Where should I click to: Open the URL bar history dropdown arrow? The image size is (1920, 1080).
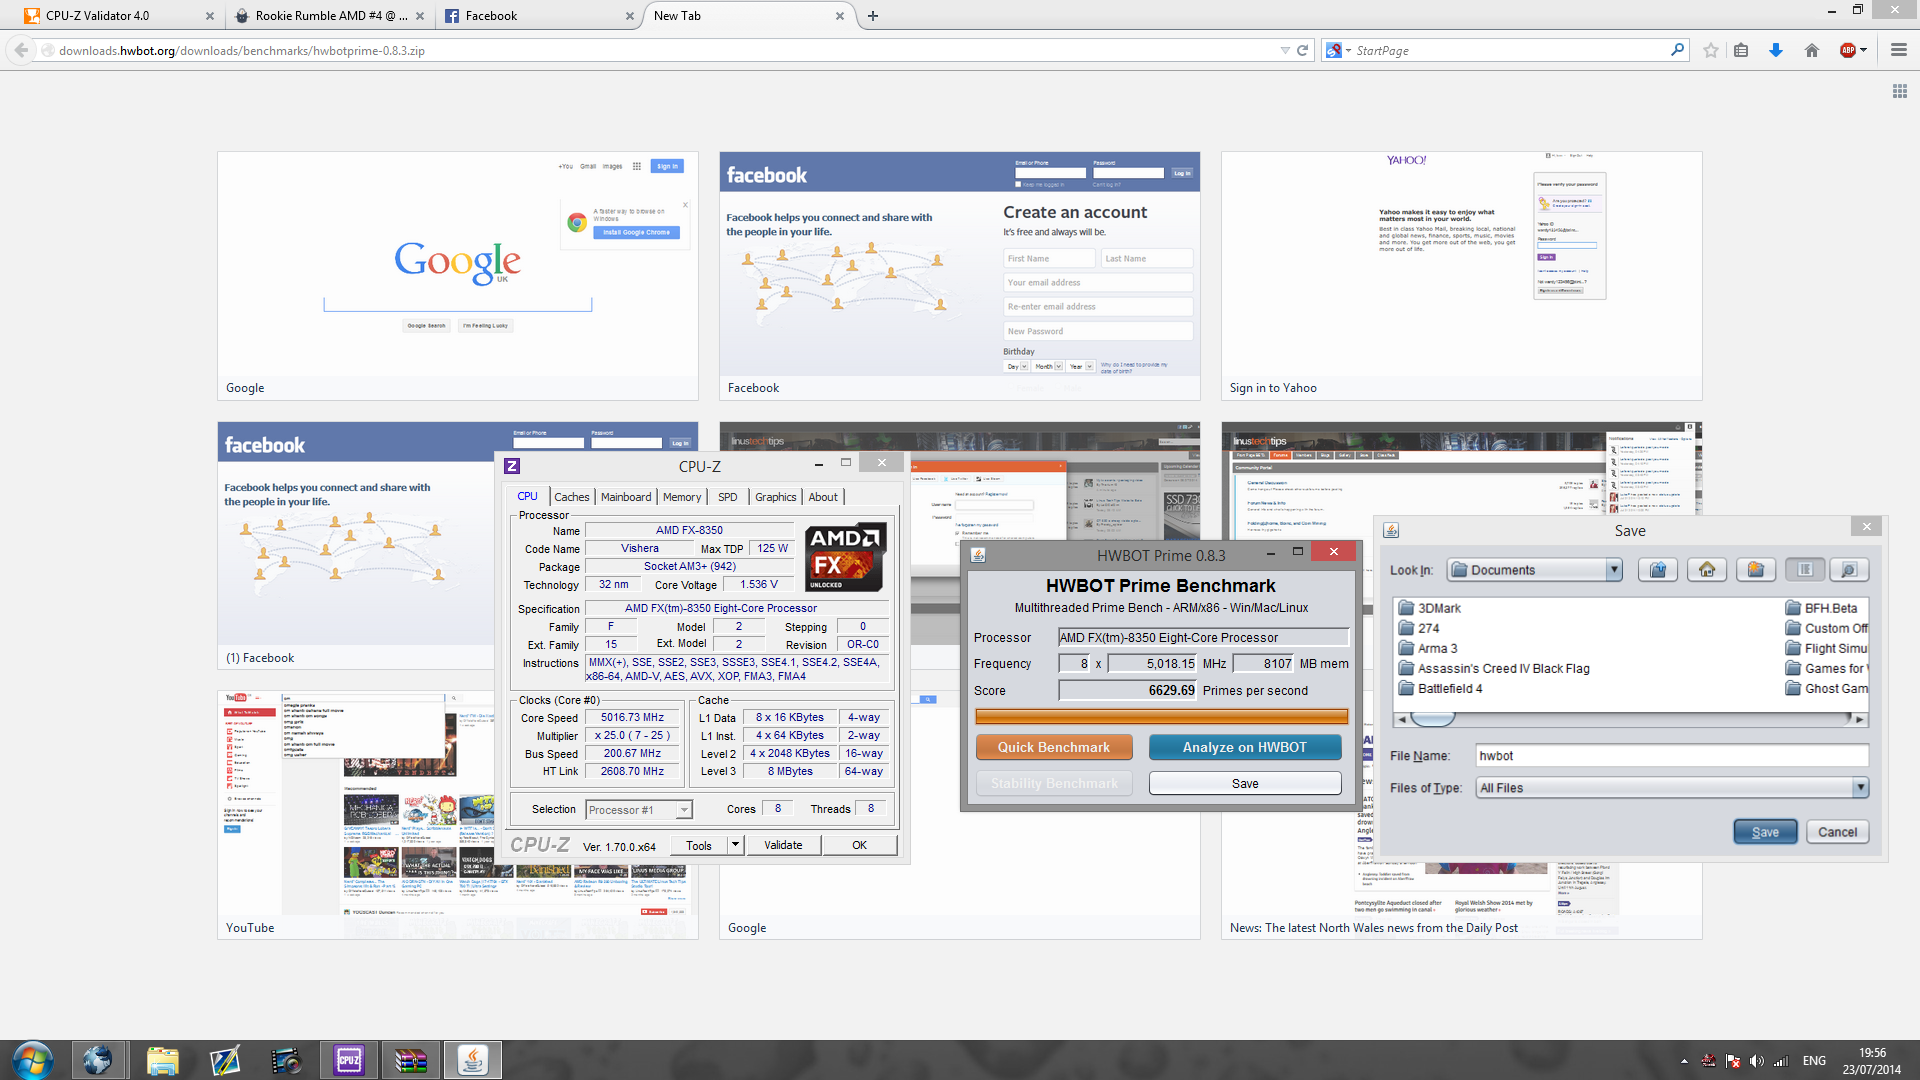[1285, 50]
